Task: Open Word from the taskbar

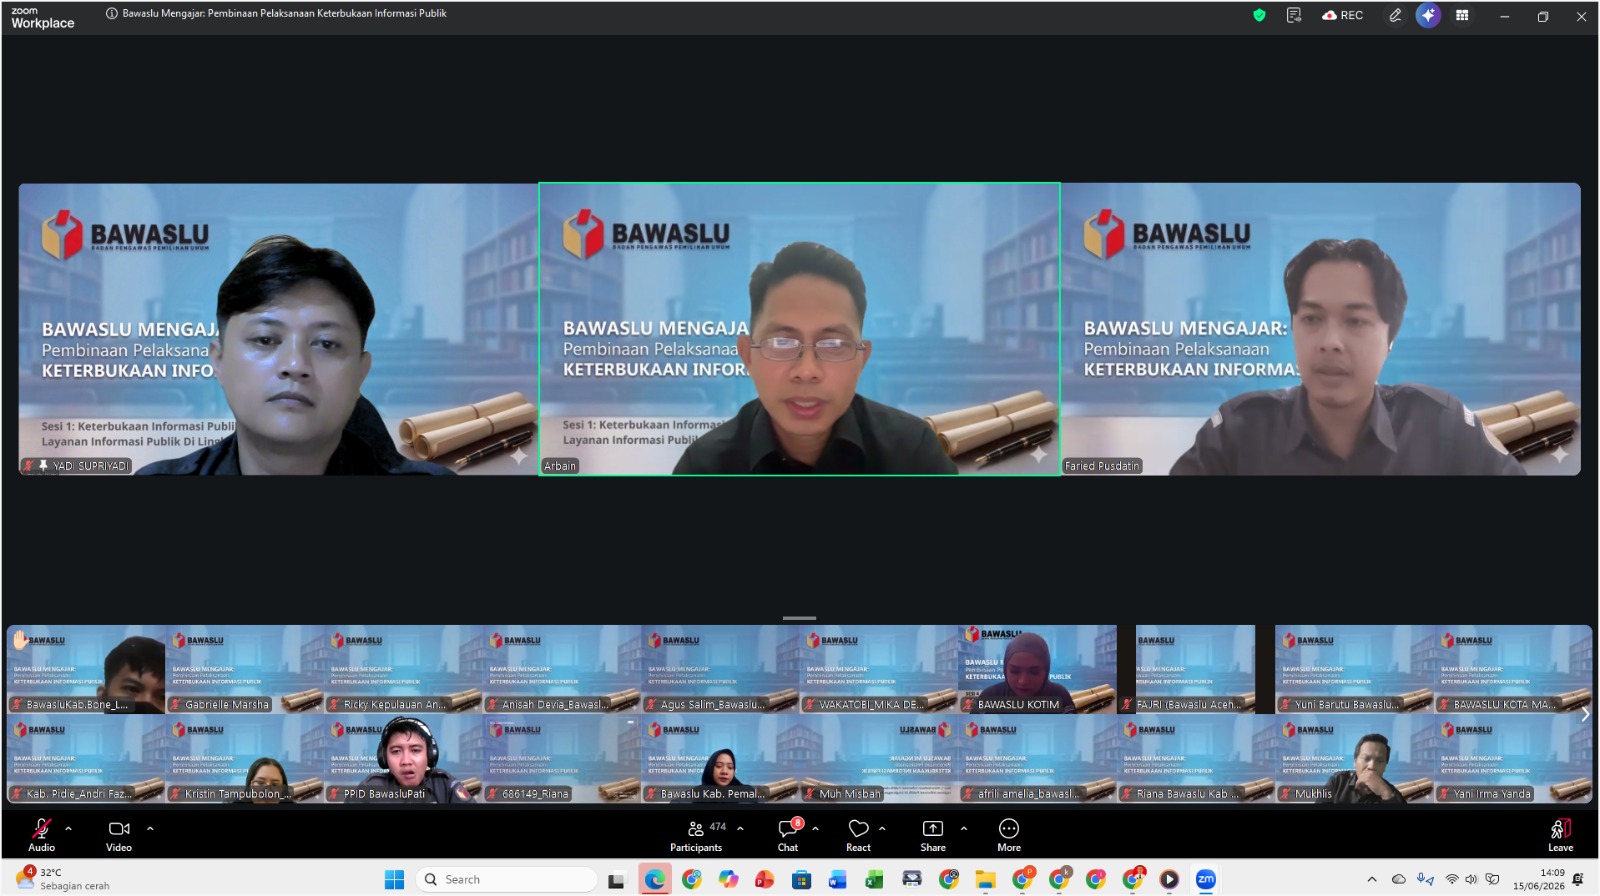Action: click(x=838, y=880)
